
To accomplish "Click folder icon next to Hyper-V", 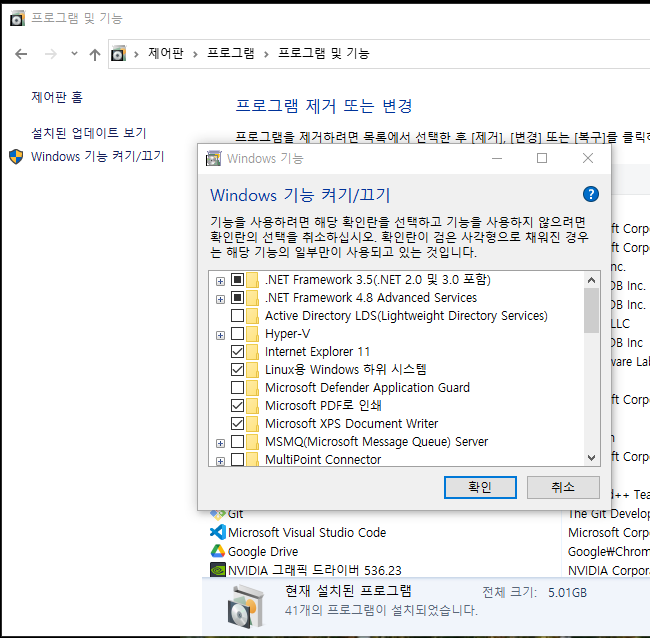I will click(x=252, y=333).
